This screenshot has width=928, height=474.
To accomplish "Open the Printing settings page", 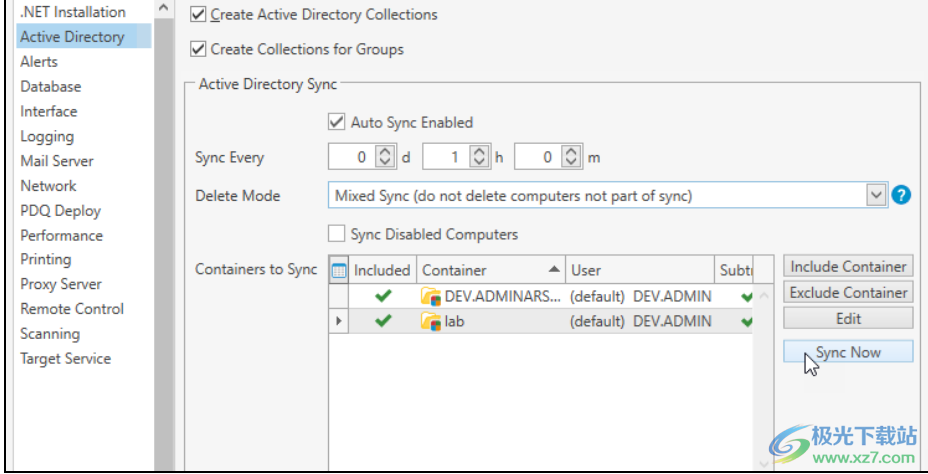I will [46, 259].
